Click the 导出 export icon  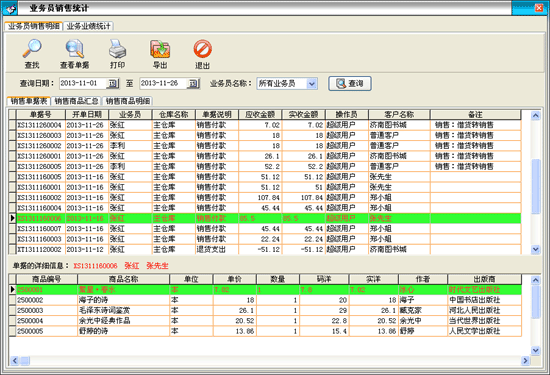[x=160, y=49]
